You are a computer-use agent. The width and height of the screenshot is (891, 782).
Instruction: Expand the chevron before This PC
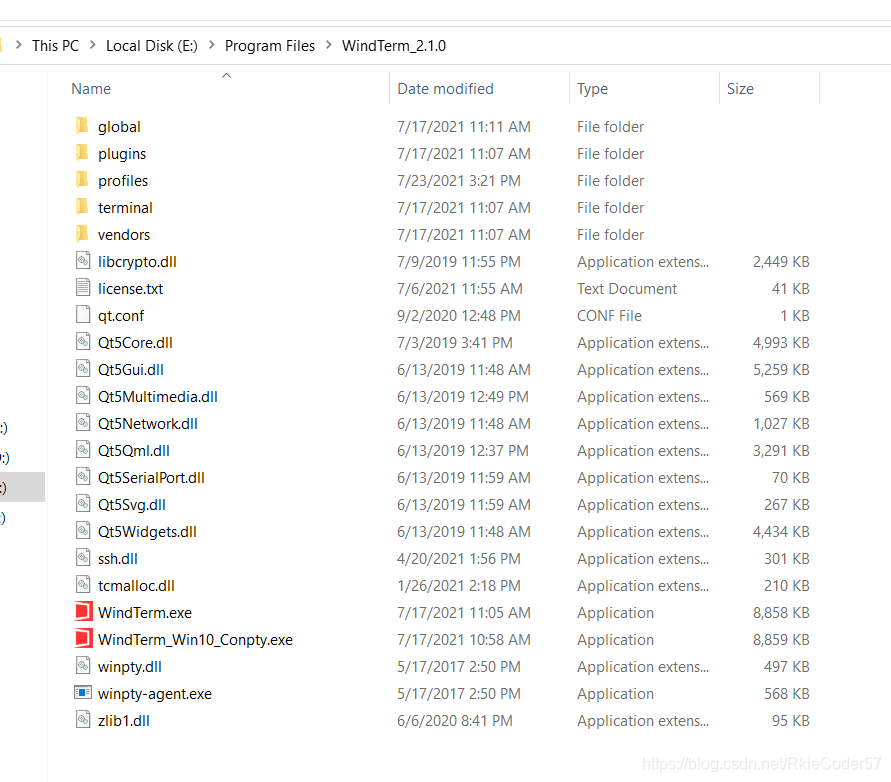pyautogui.click(x=19, y=45)
